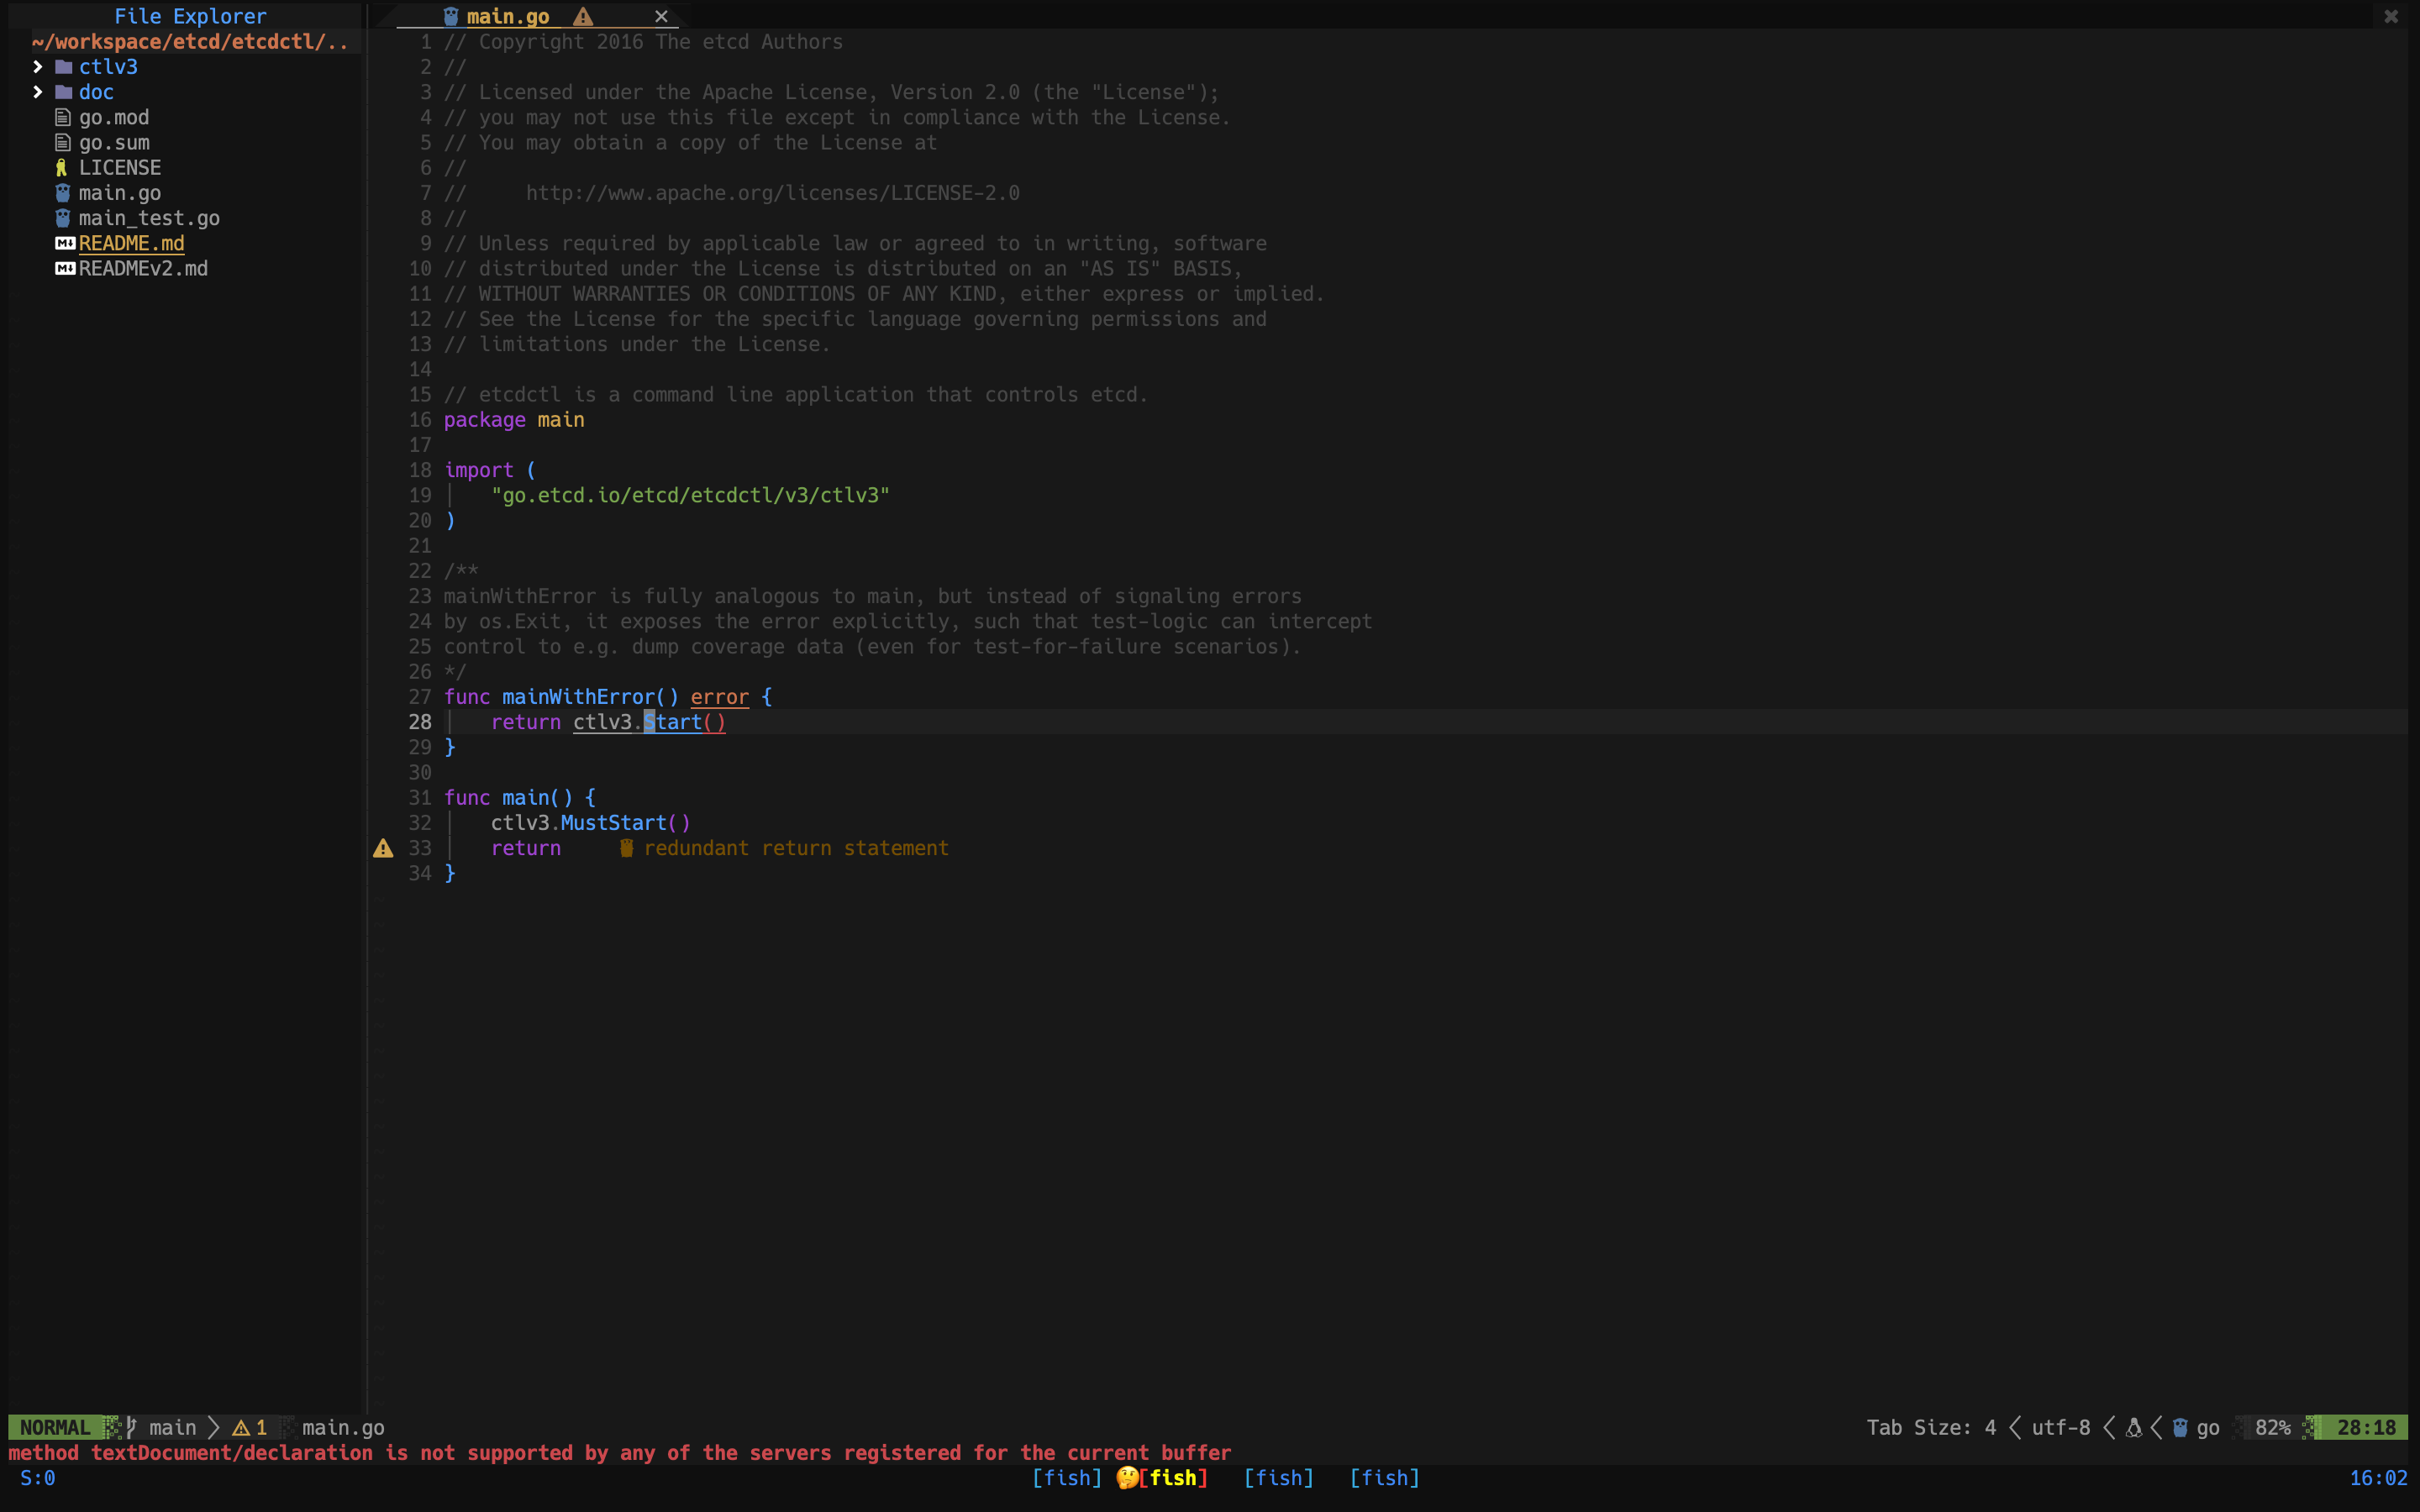Click the Linux penguin icon in the statusline

click(2136, 1428)
